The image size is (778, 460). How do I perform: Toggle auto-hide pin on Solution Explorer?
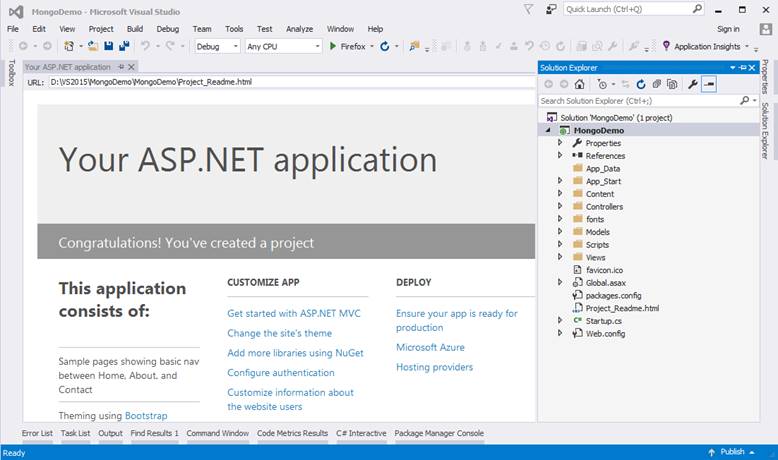744,67
